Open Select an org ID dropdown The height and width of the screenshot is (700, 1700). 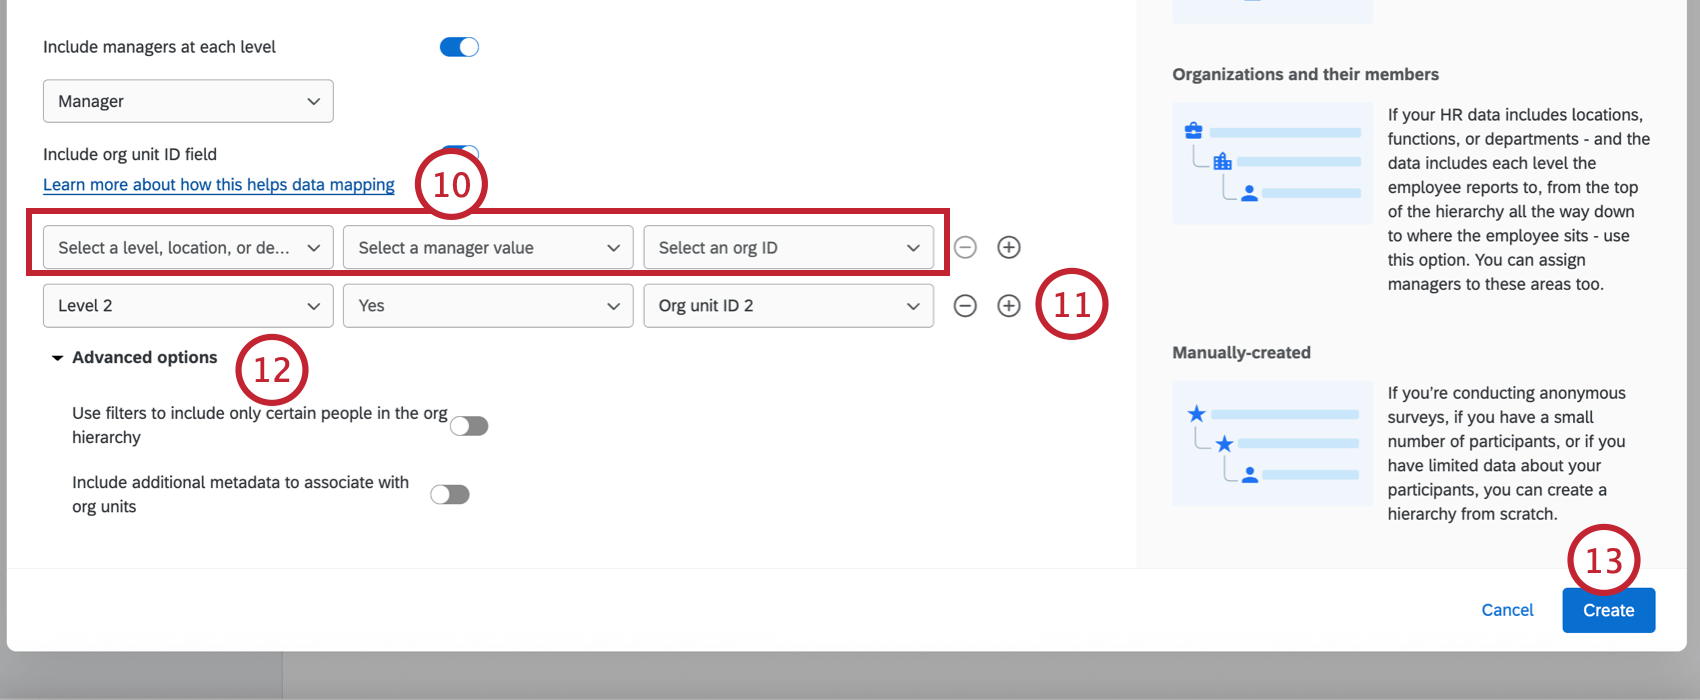coord(788,247)
